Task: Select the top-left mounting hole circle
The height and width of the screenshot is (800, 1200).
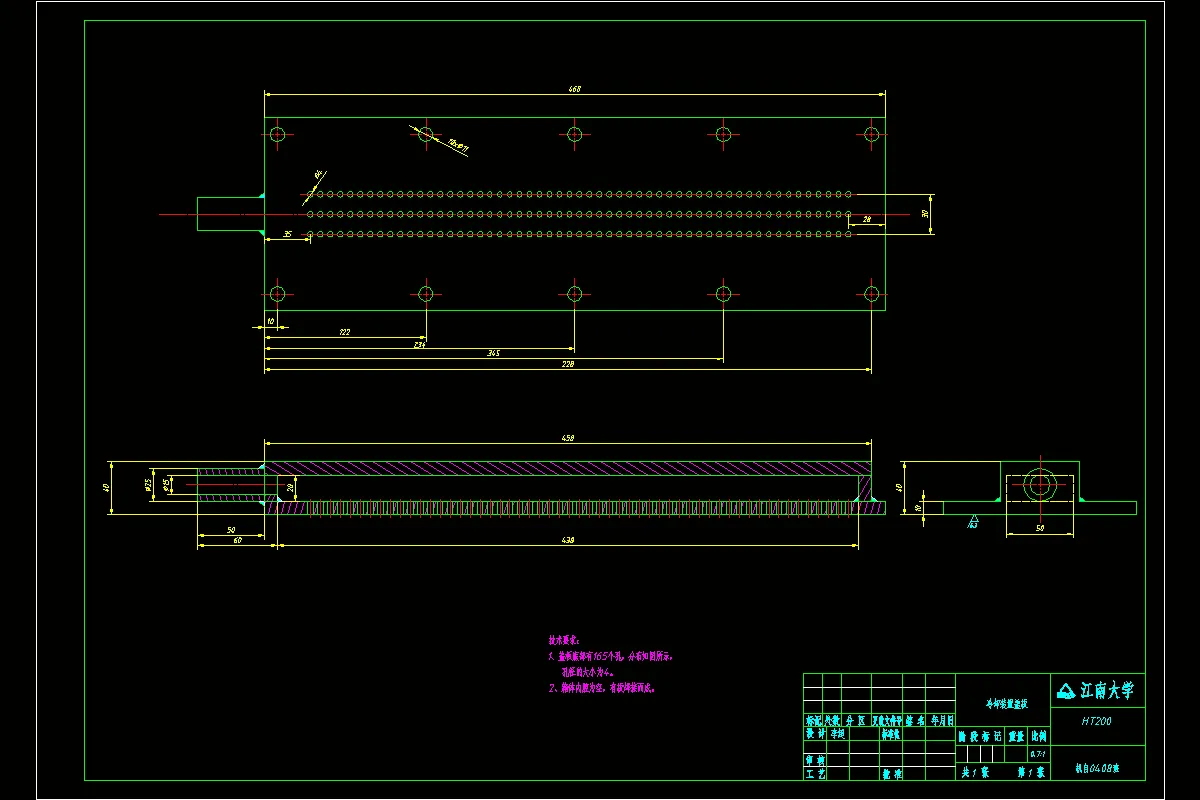Action: click(278, 133)
